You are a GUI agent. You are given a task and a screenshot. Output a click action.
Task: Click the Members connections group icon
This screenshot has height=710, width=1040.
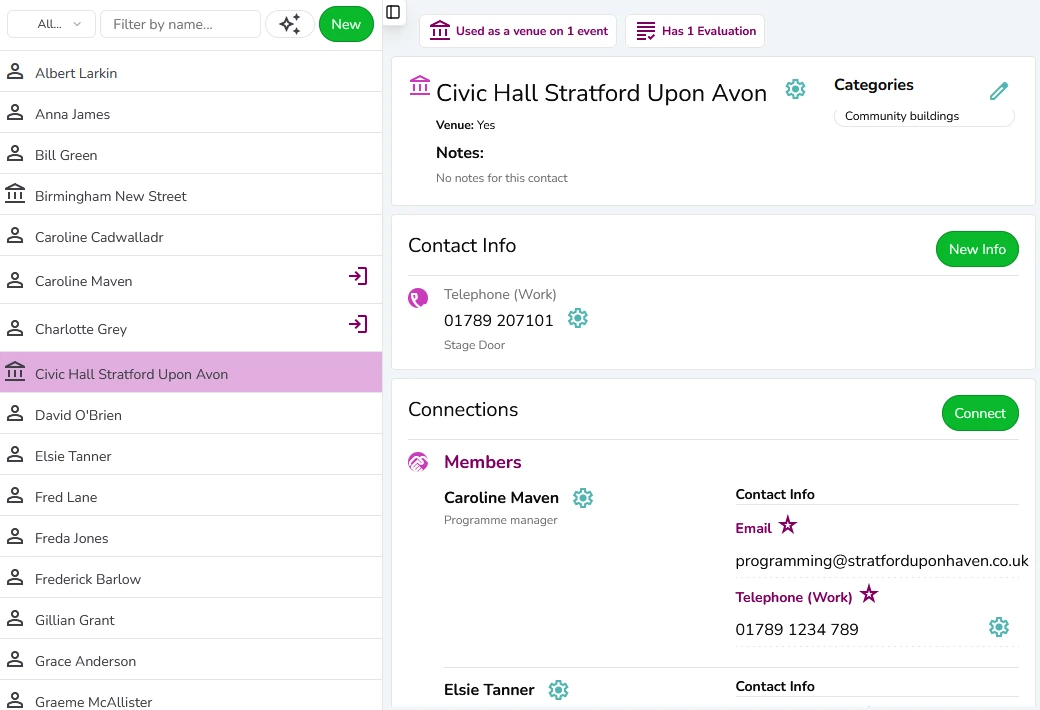pos(418,461)
